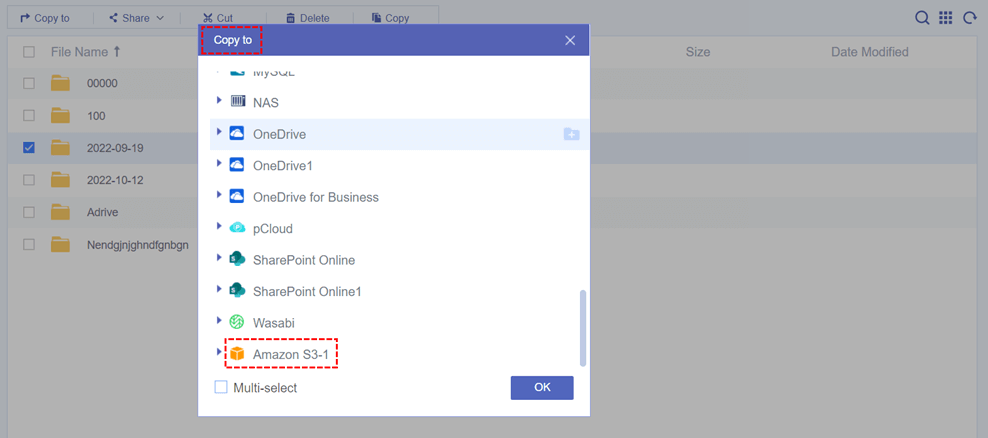Toggle the select-all checkbox in header
This screenshot has height=438, width=988.
(29, 52)
